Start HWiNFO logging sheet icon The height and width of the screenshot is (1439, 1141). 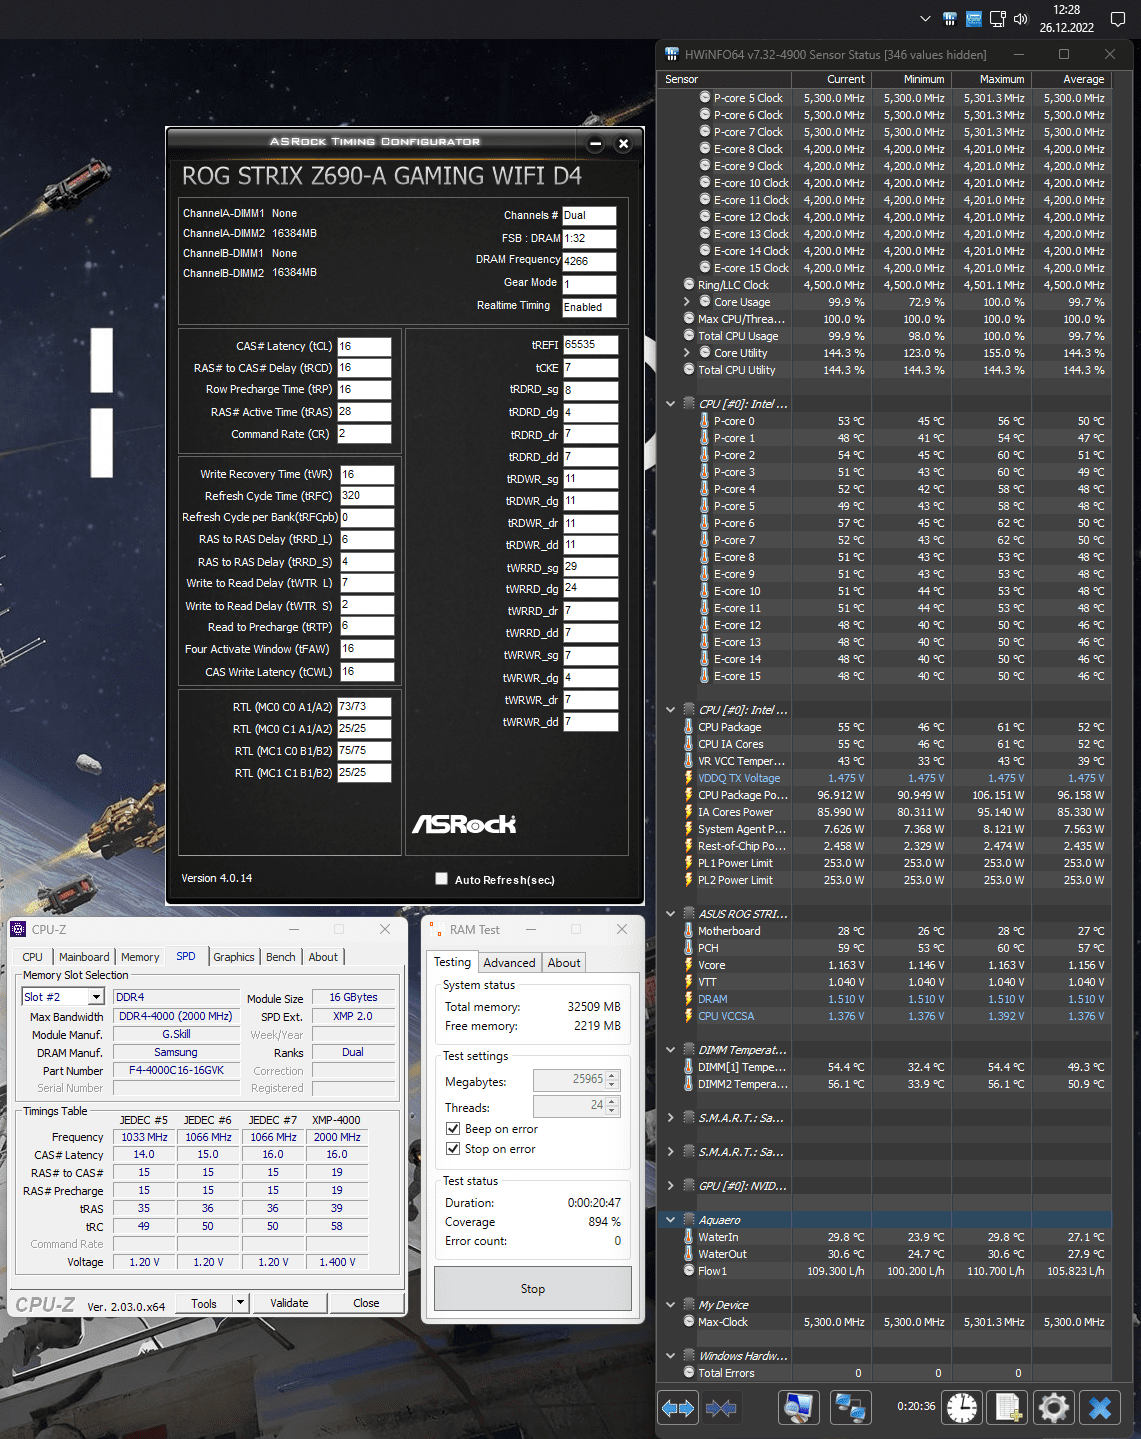point(1008,1408)
